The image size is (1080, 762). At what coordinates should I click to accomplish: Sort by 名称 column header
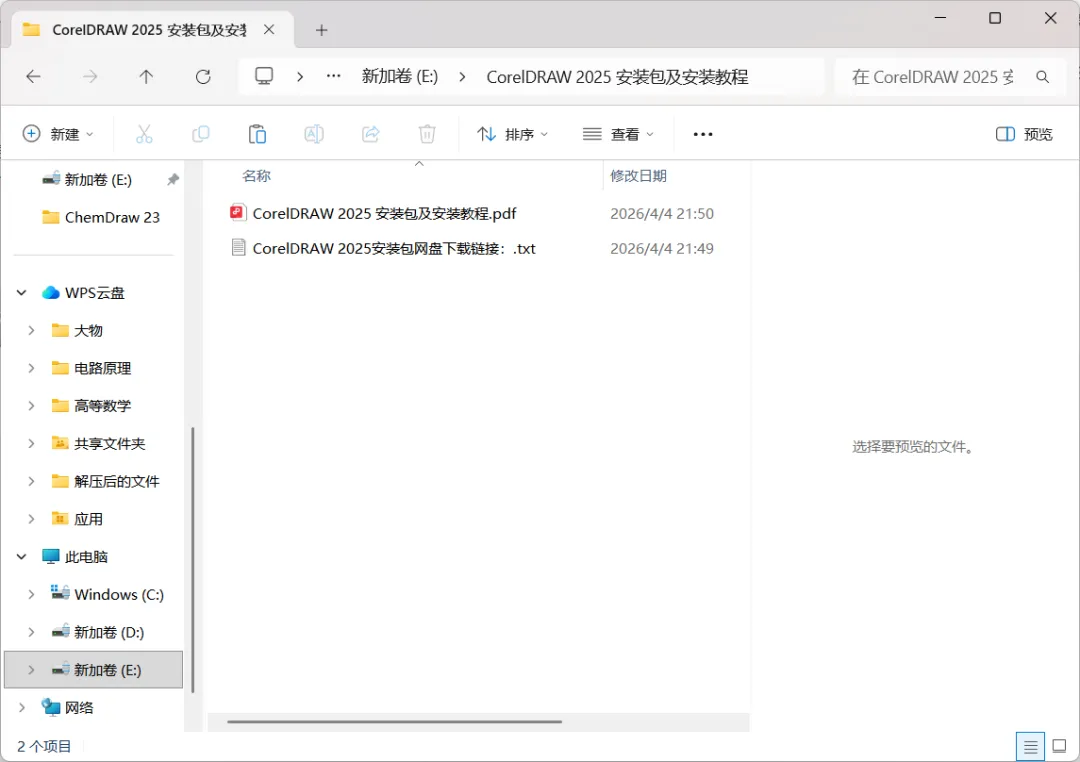pyautogui.click(x=256, y=176)
